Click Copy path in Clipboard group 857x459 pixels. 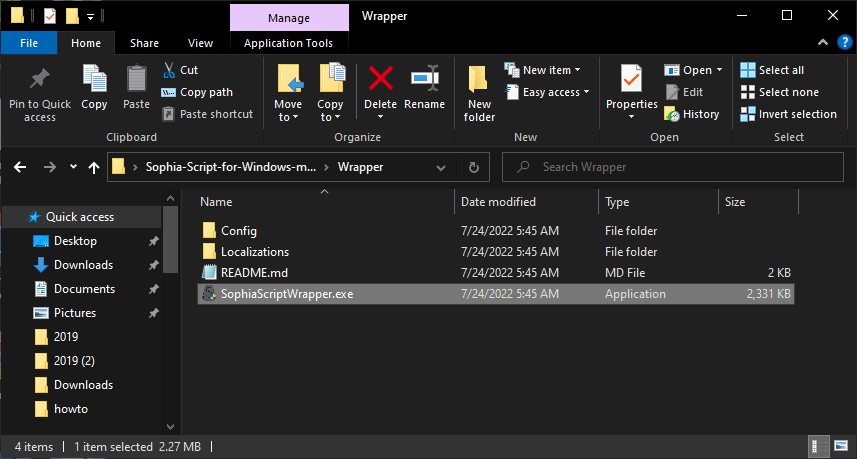[x=197, y=92]
